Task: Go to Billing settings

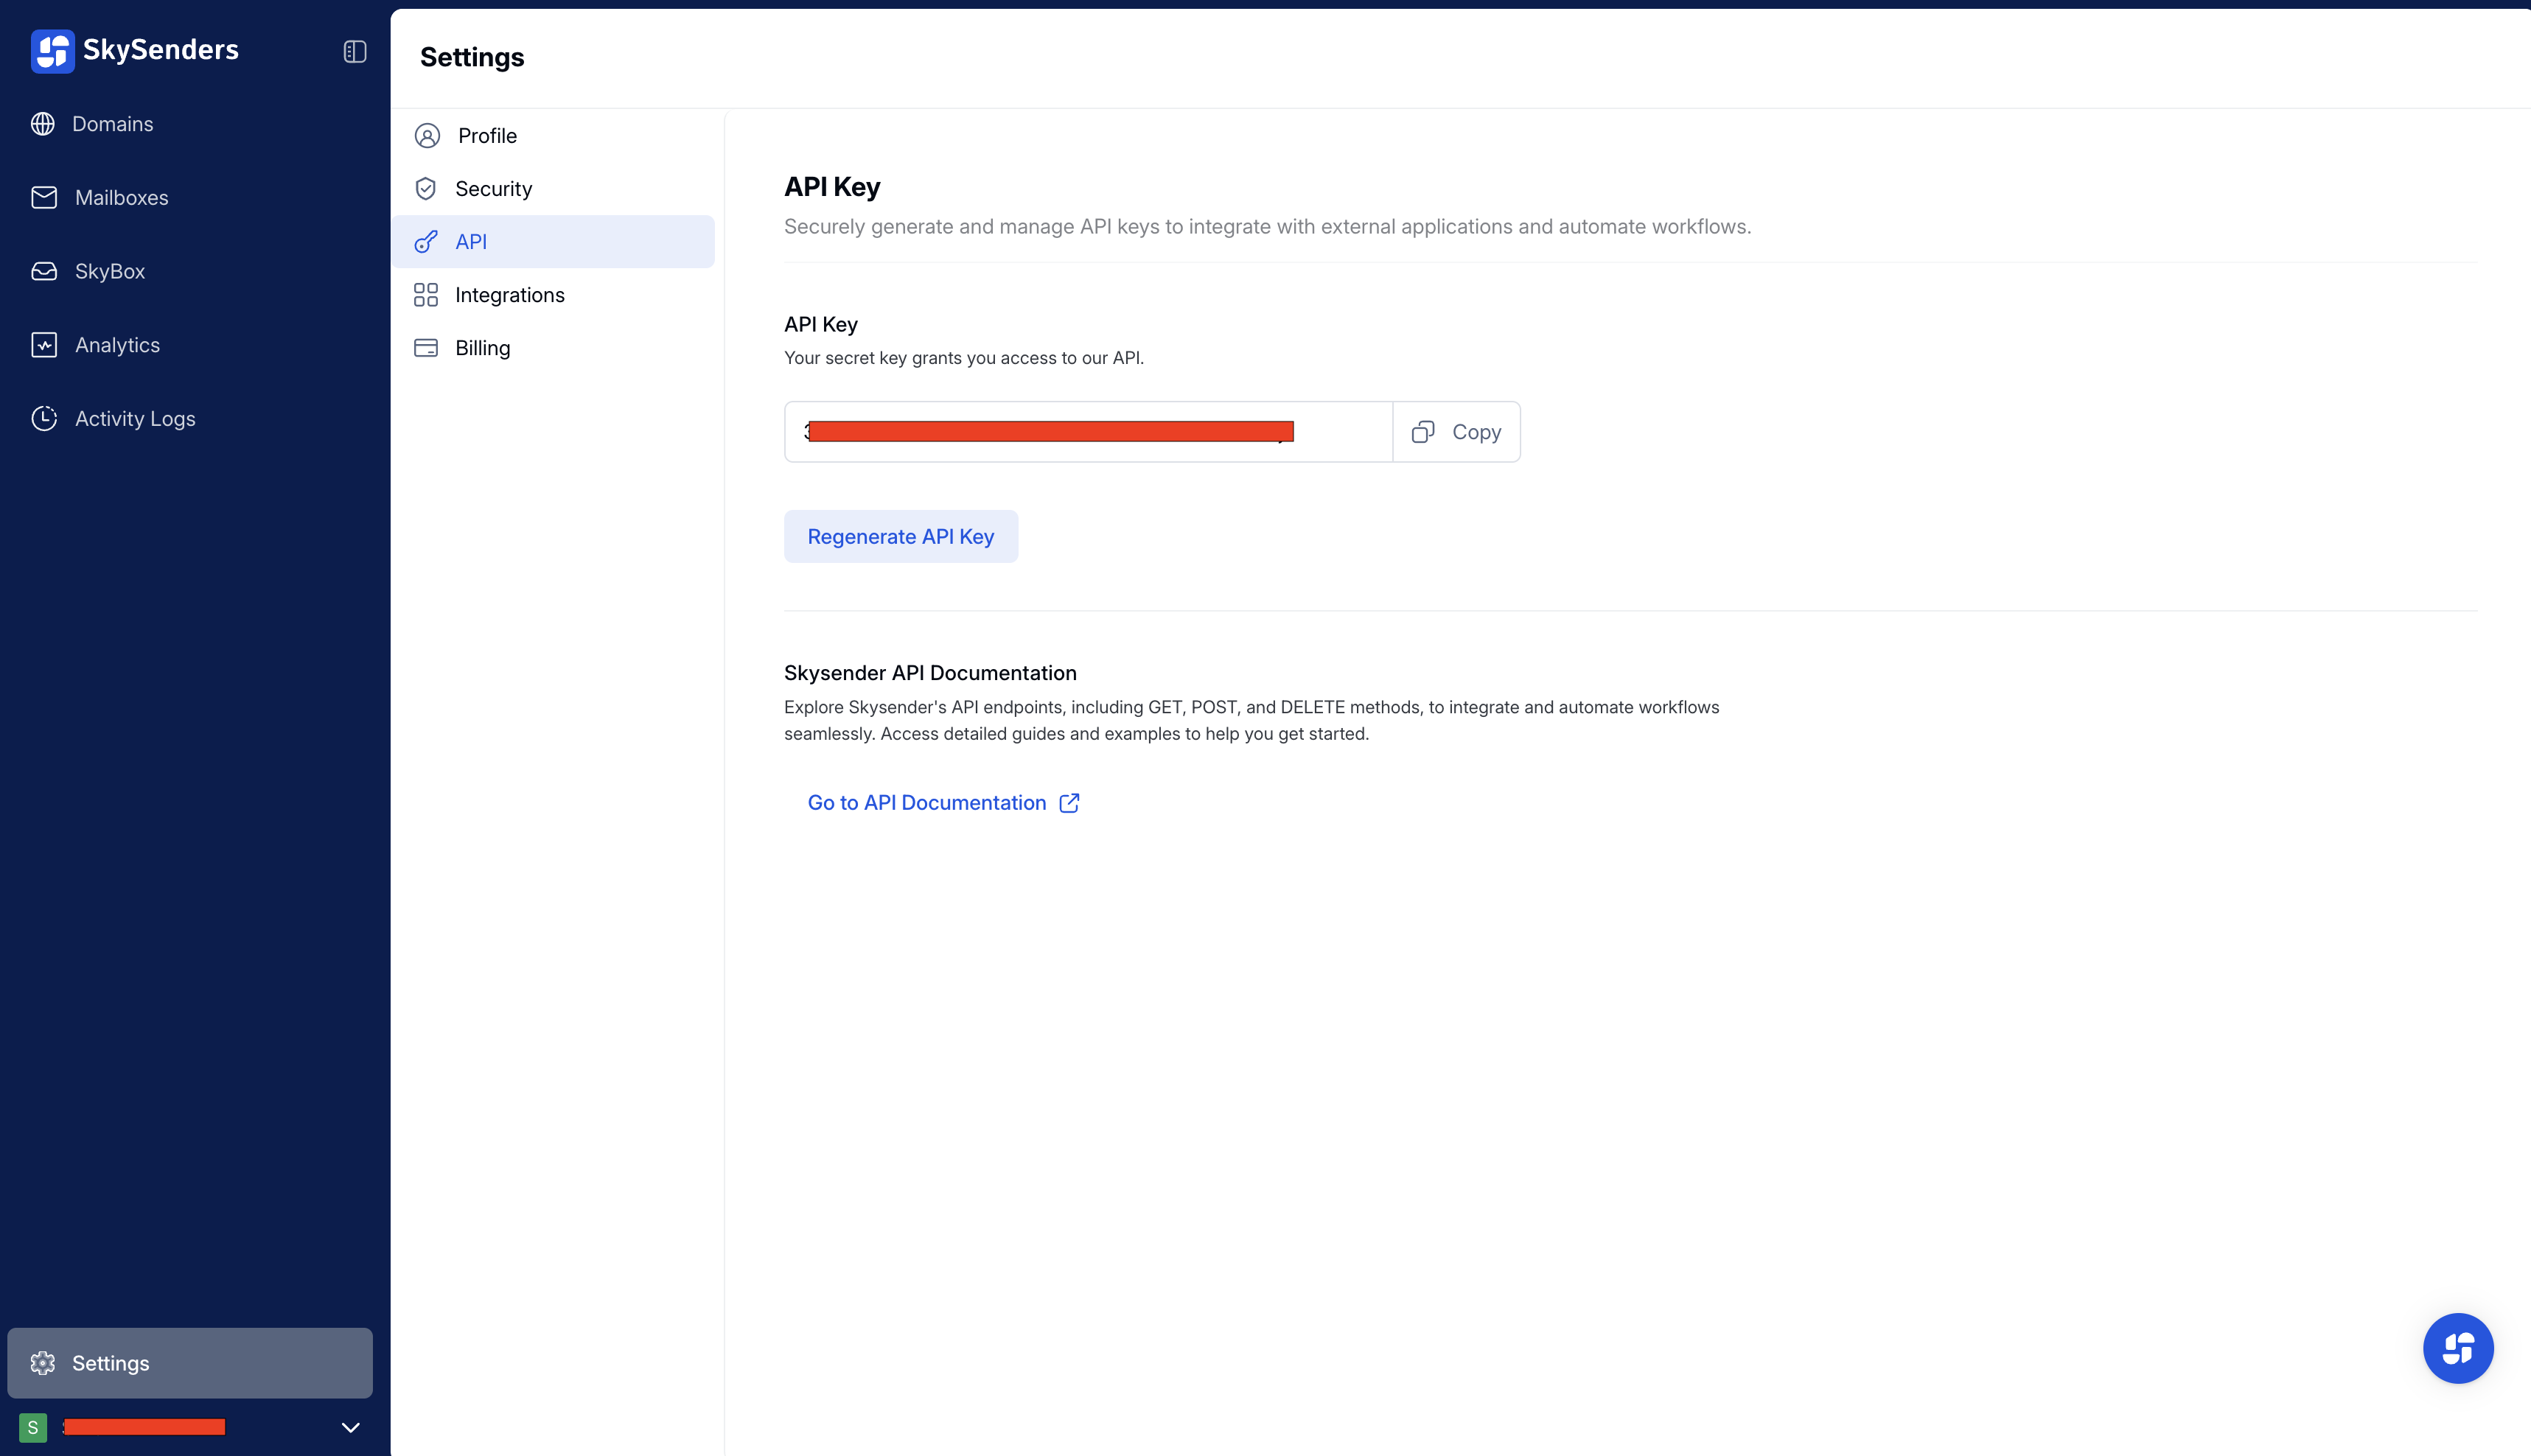Action: (482, 348)
